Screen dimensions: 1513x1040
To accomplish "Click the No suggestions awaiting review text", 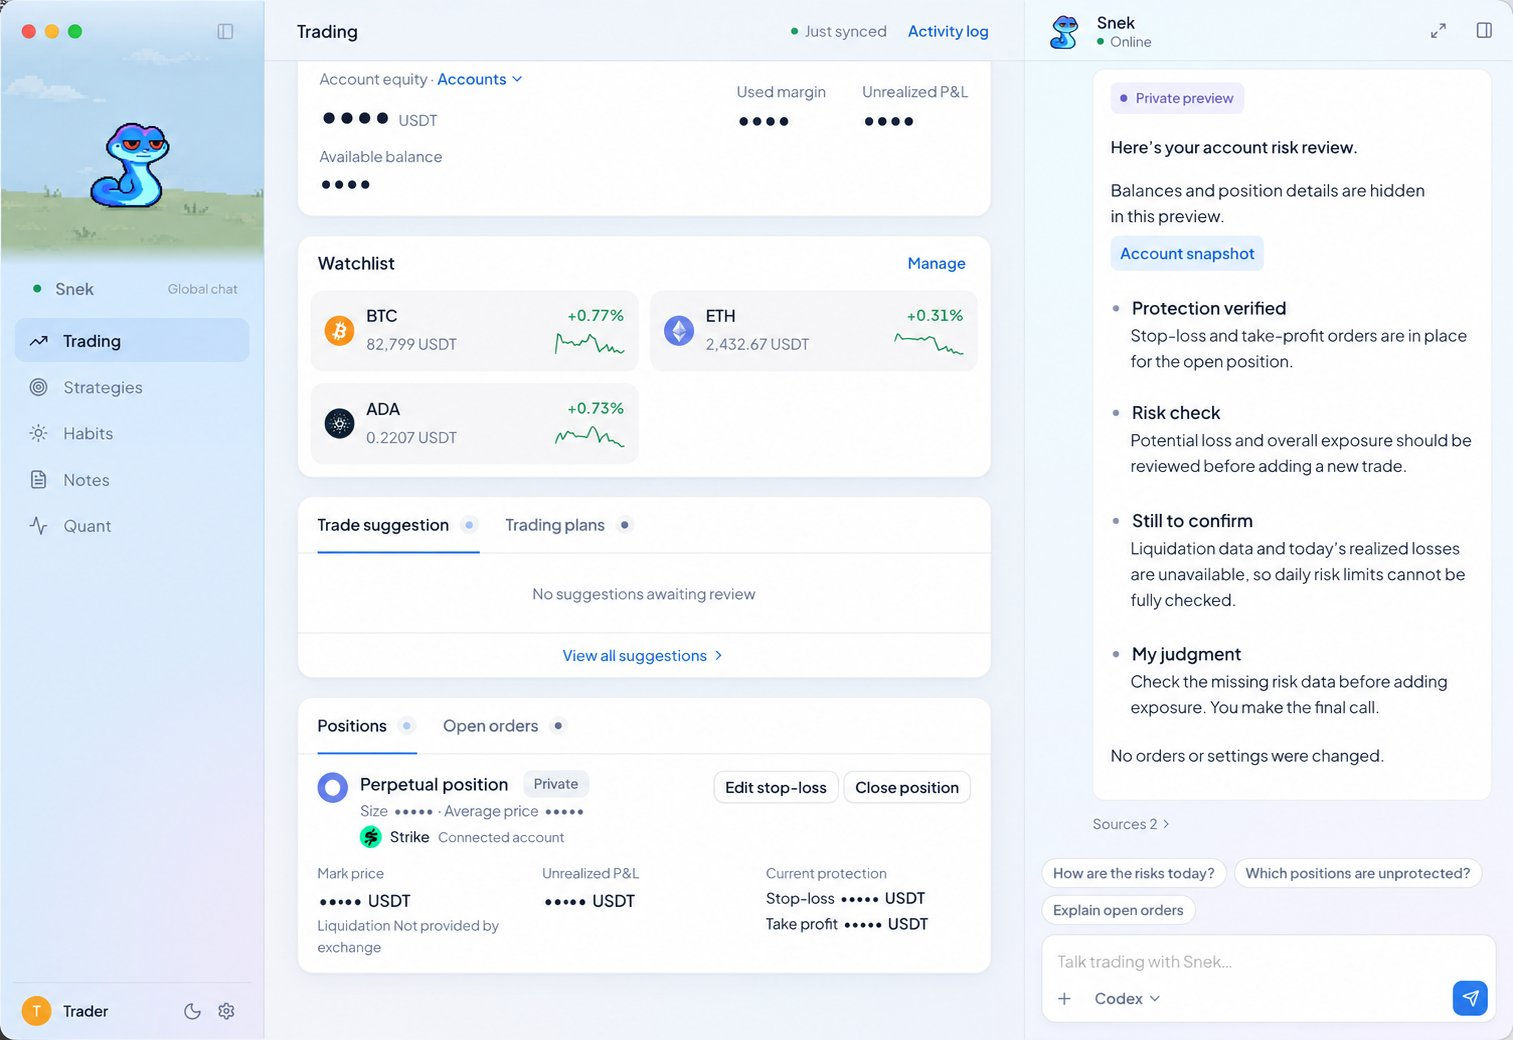I will 643,594.
